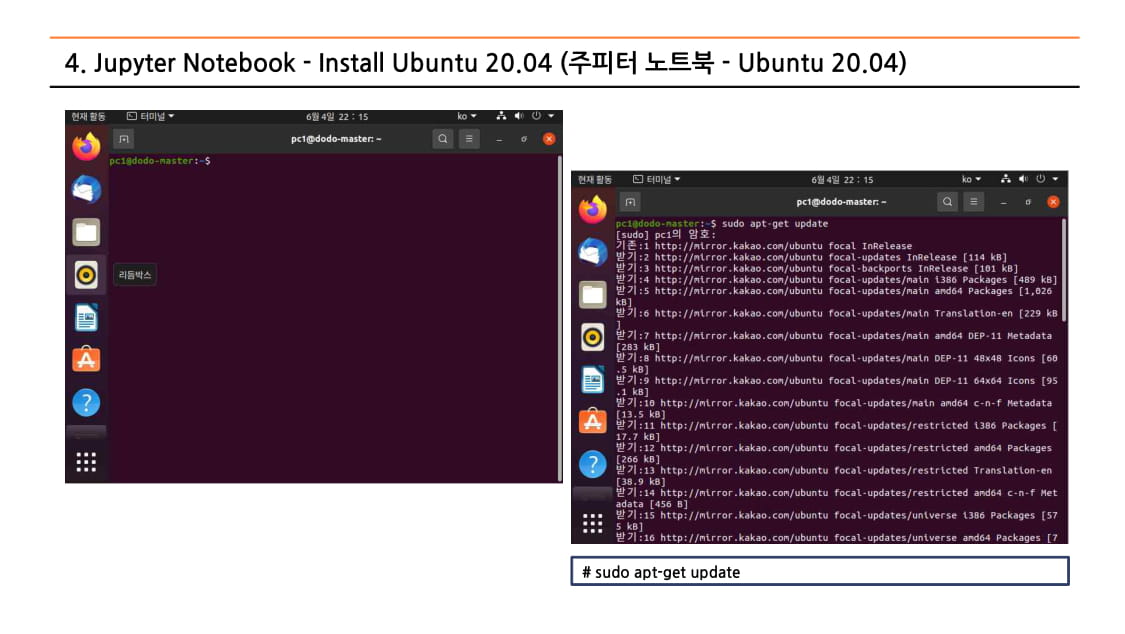
Task: Open Thunderbird mail in right window dock
Action: coord(593,252)
